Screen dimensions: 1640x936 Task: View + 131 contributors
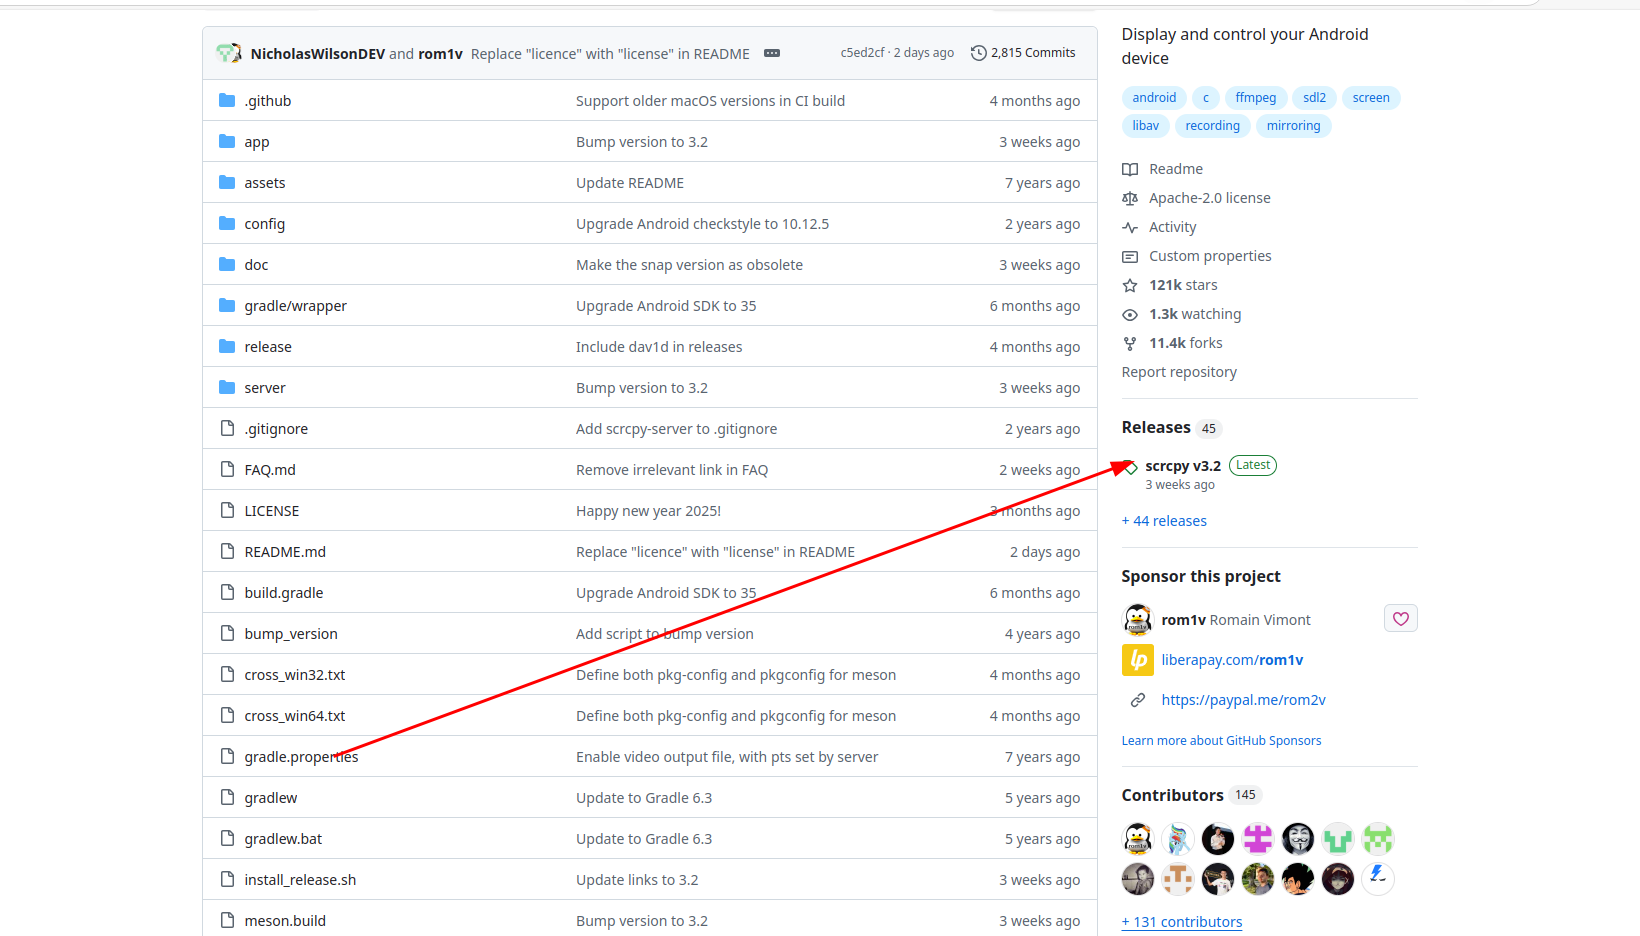point(1182,922)
